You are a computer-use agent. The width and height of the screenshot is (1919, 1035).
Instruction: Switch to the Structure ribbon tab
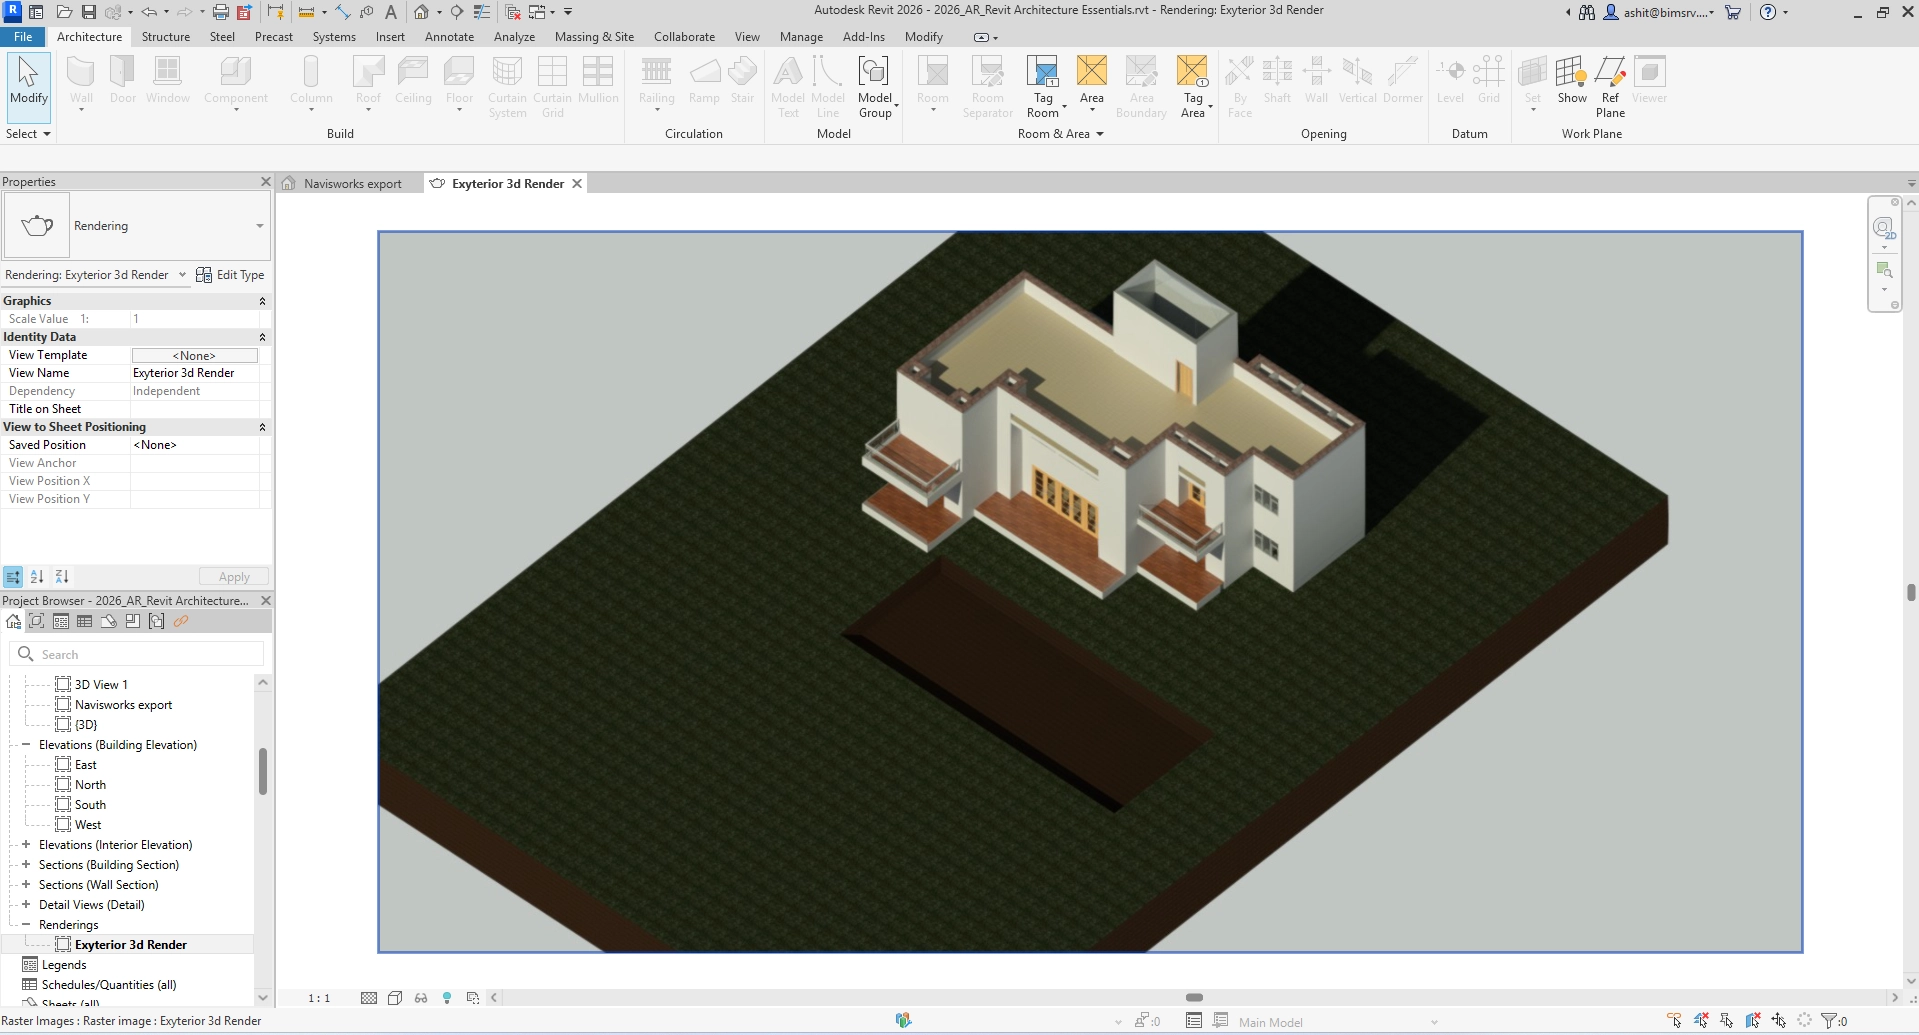(166, 37)
